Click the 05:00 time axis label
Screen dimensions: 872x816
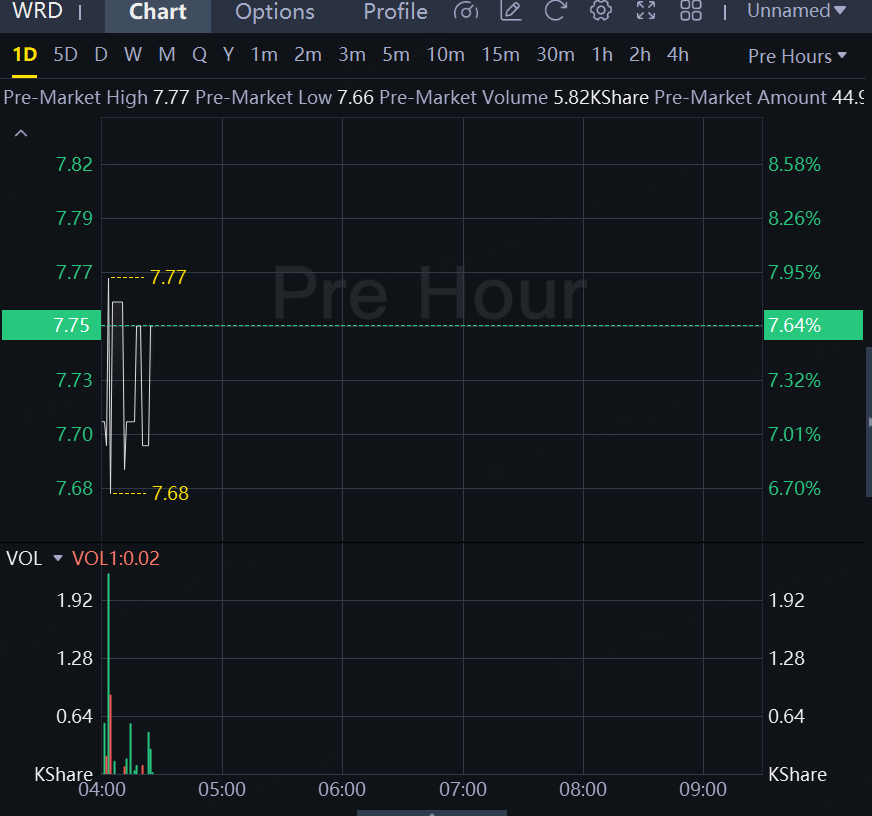222,789
